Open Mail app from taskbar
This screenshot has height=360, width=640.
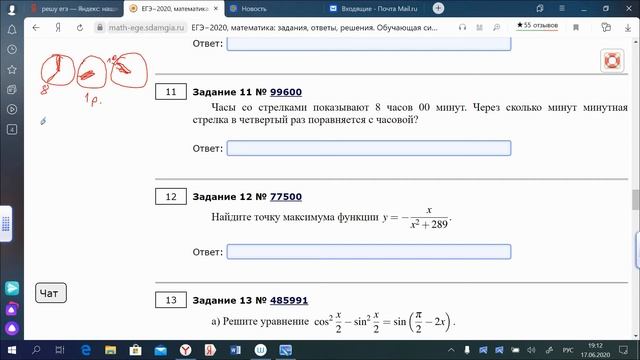(160, 350)
